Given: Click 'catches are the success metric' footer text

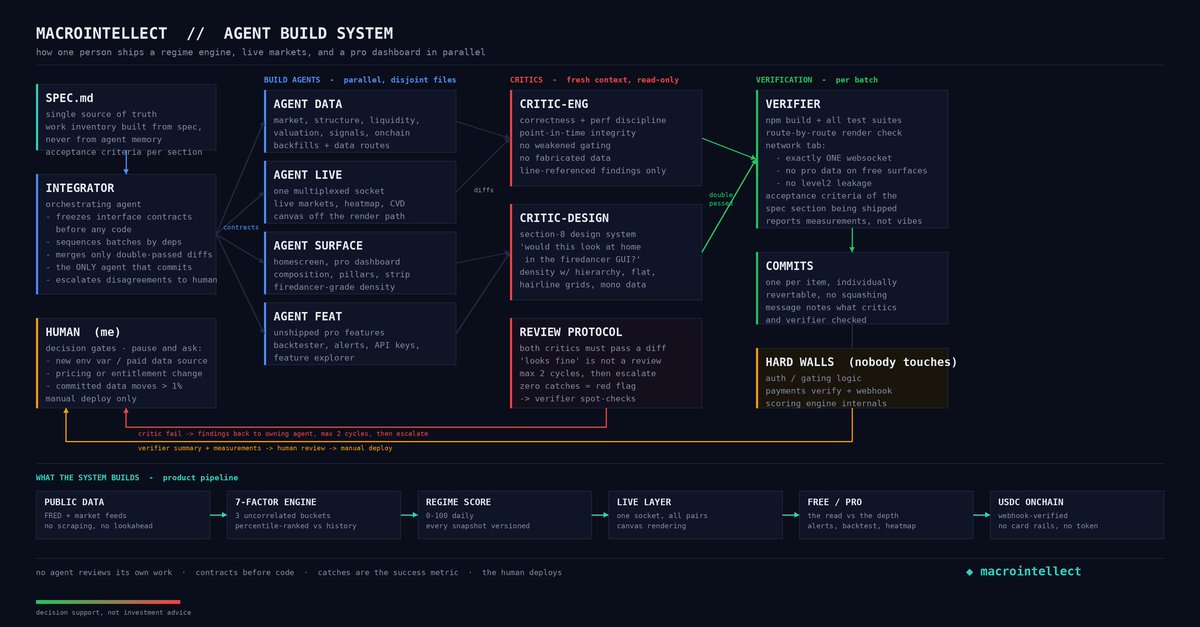Looking at the screenshot, I should pos(391,573).
